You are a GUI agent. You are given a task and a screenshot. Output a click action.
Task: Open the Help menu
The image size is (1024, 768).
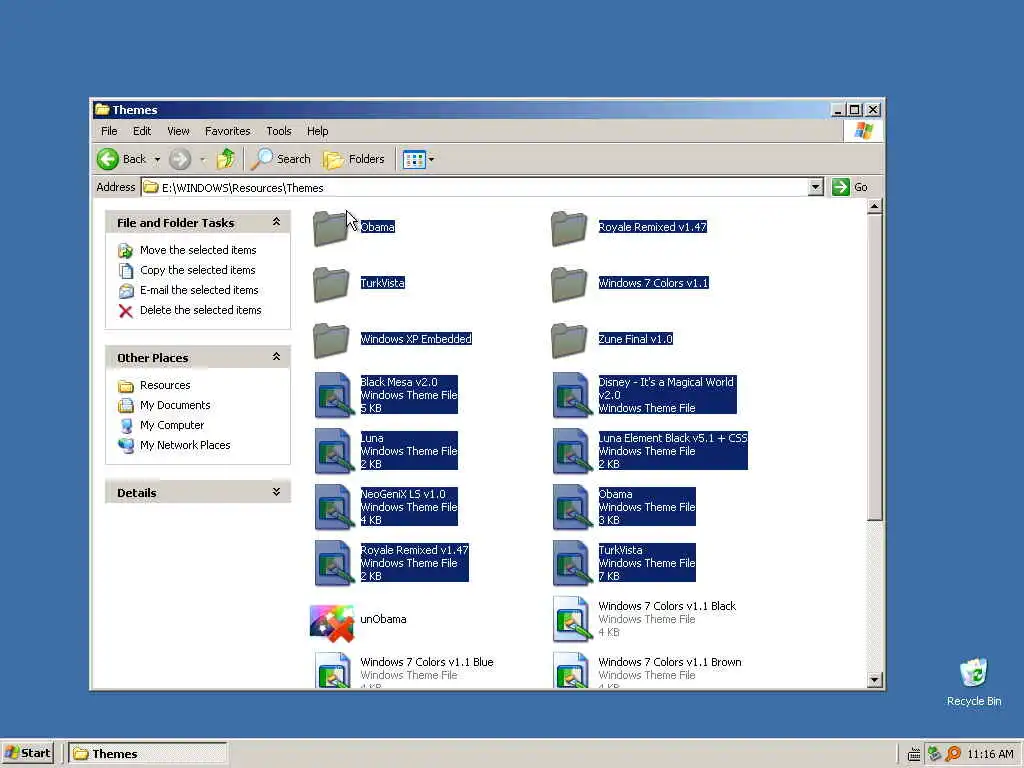317,131
